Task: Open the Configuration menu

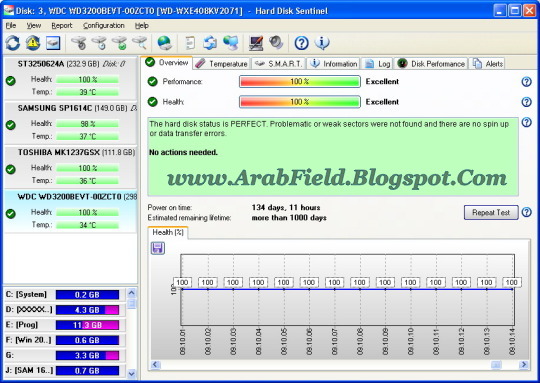Action: tap(103, 25)
